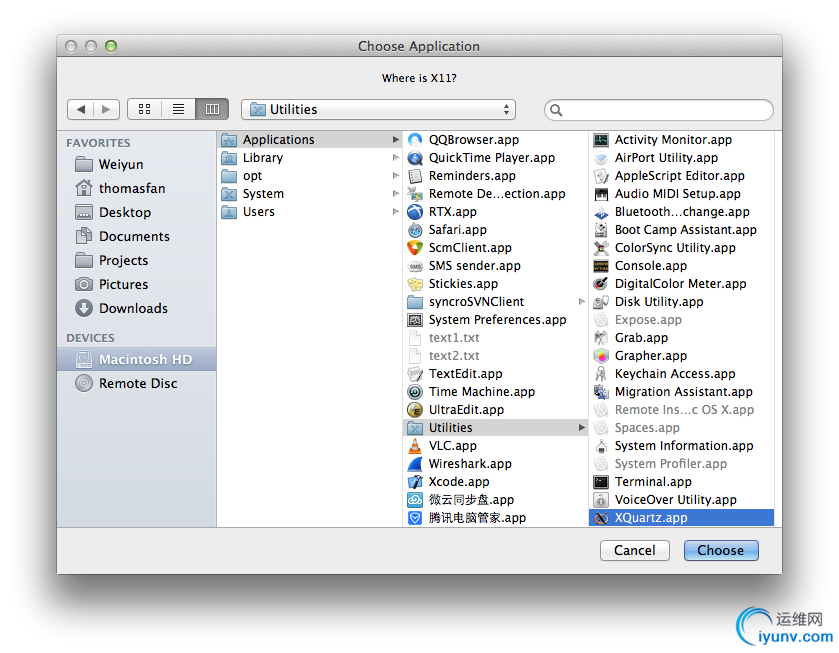The image size is (839, 653).
Task: Switch to column view
Action: point(212,109)
